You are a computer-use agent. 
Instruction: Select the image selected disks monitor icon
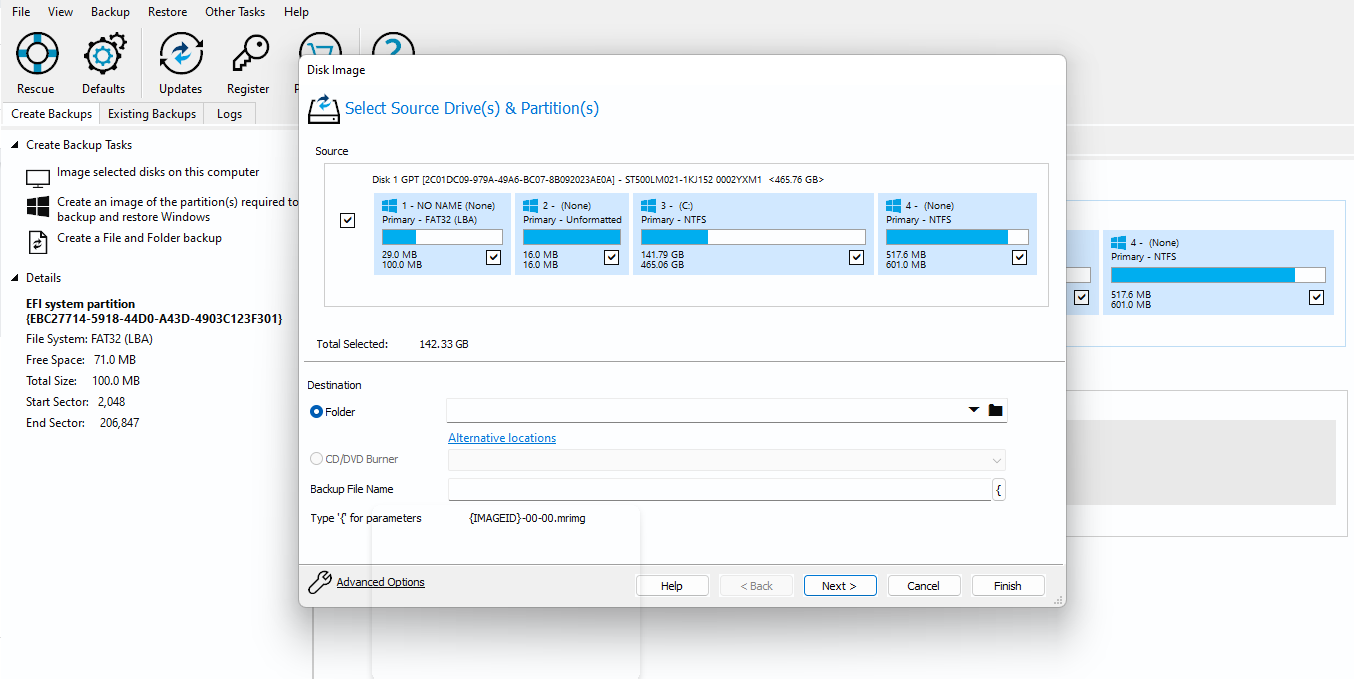coord(38,179)
